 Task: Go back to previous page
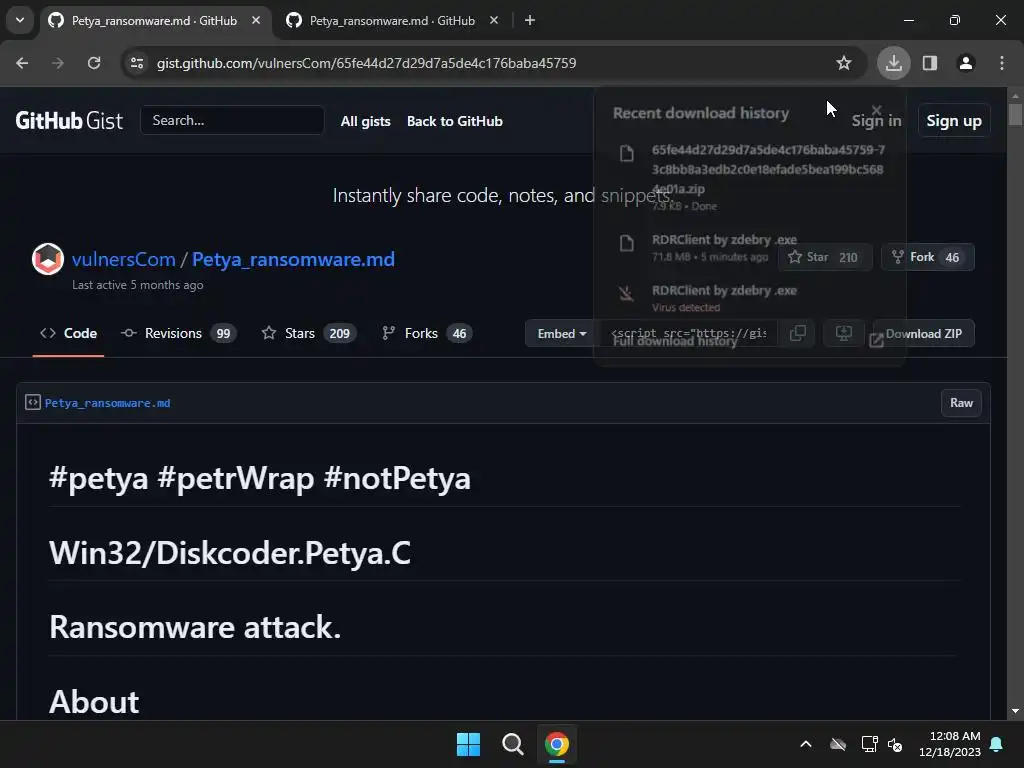tap(22, 63)
